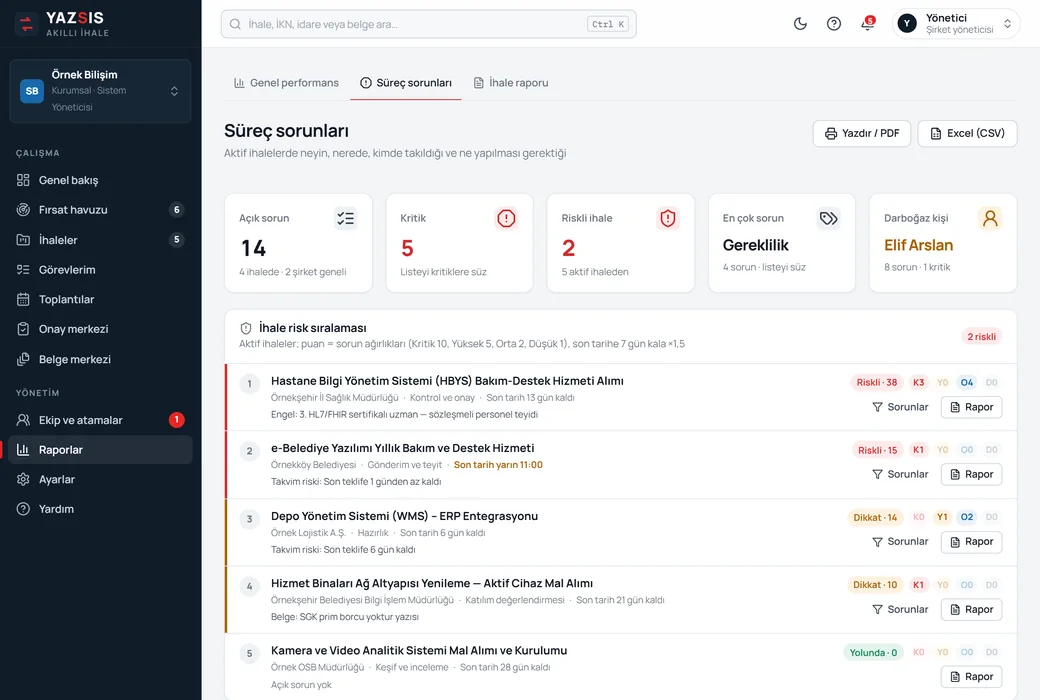Click the Yazdır / PDF button
1040x700 pixels.
click(x=862, y=133)
